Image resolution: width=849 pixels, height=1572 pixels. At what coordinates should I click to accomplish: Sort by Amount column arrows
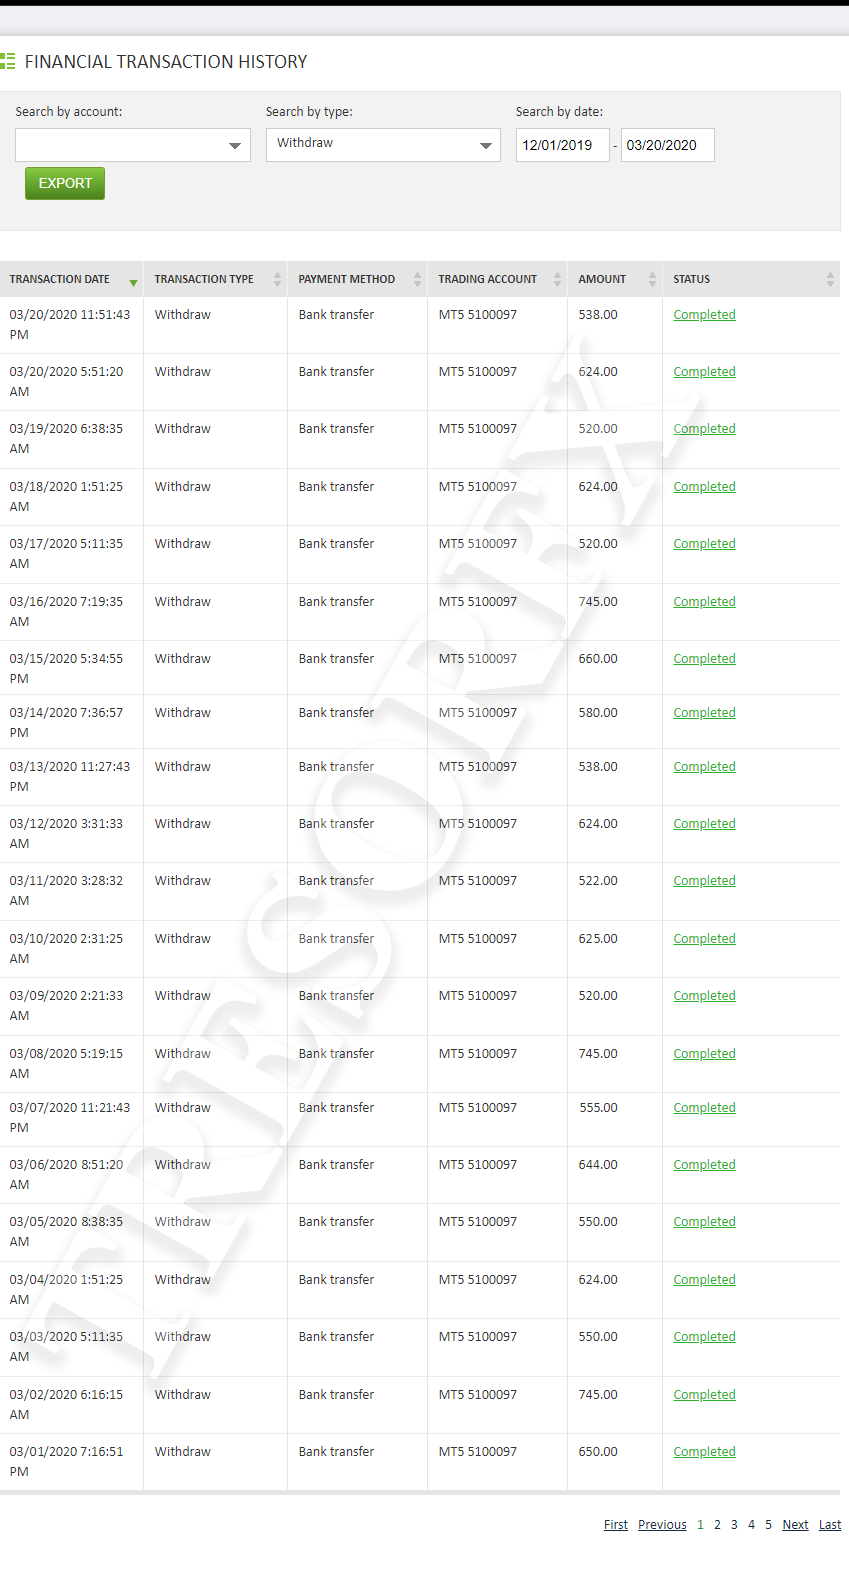pyautogui.click(x=652, y=280)
